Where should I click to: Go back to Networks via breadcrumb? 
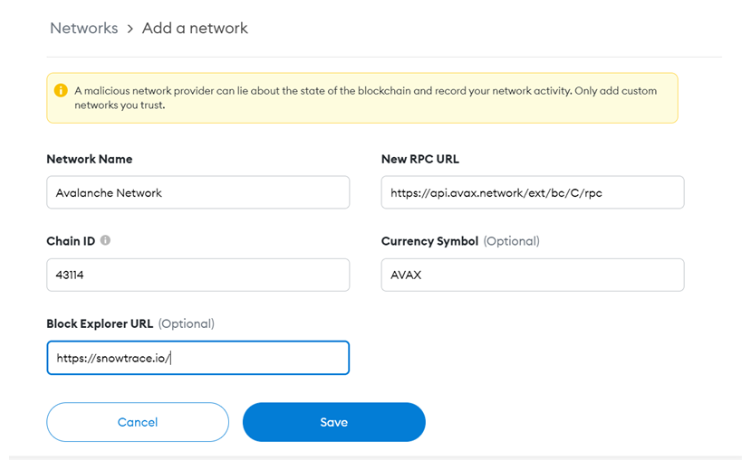click(84, 28)
